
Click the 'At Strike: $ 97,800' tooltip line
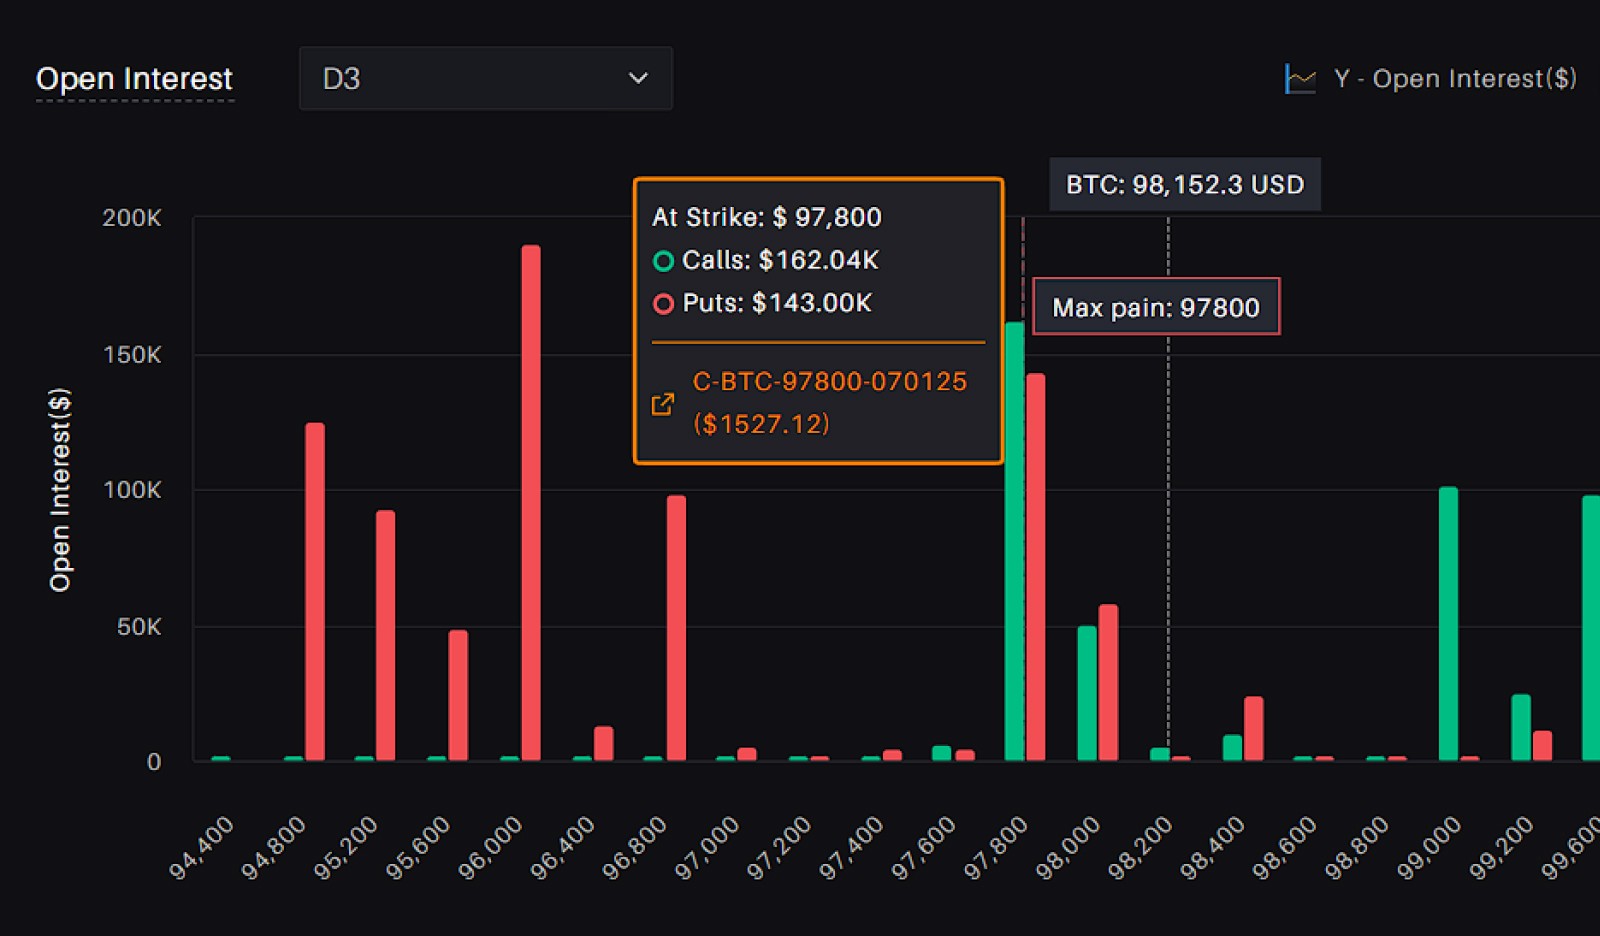pyautogui.click(x=767, y=217)
